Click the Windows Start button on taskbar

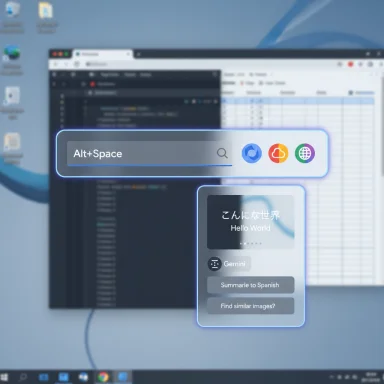tap(4, 377)
